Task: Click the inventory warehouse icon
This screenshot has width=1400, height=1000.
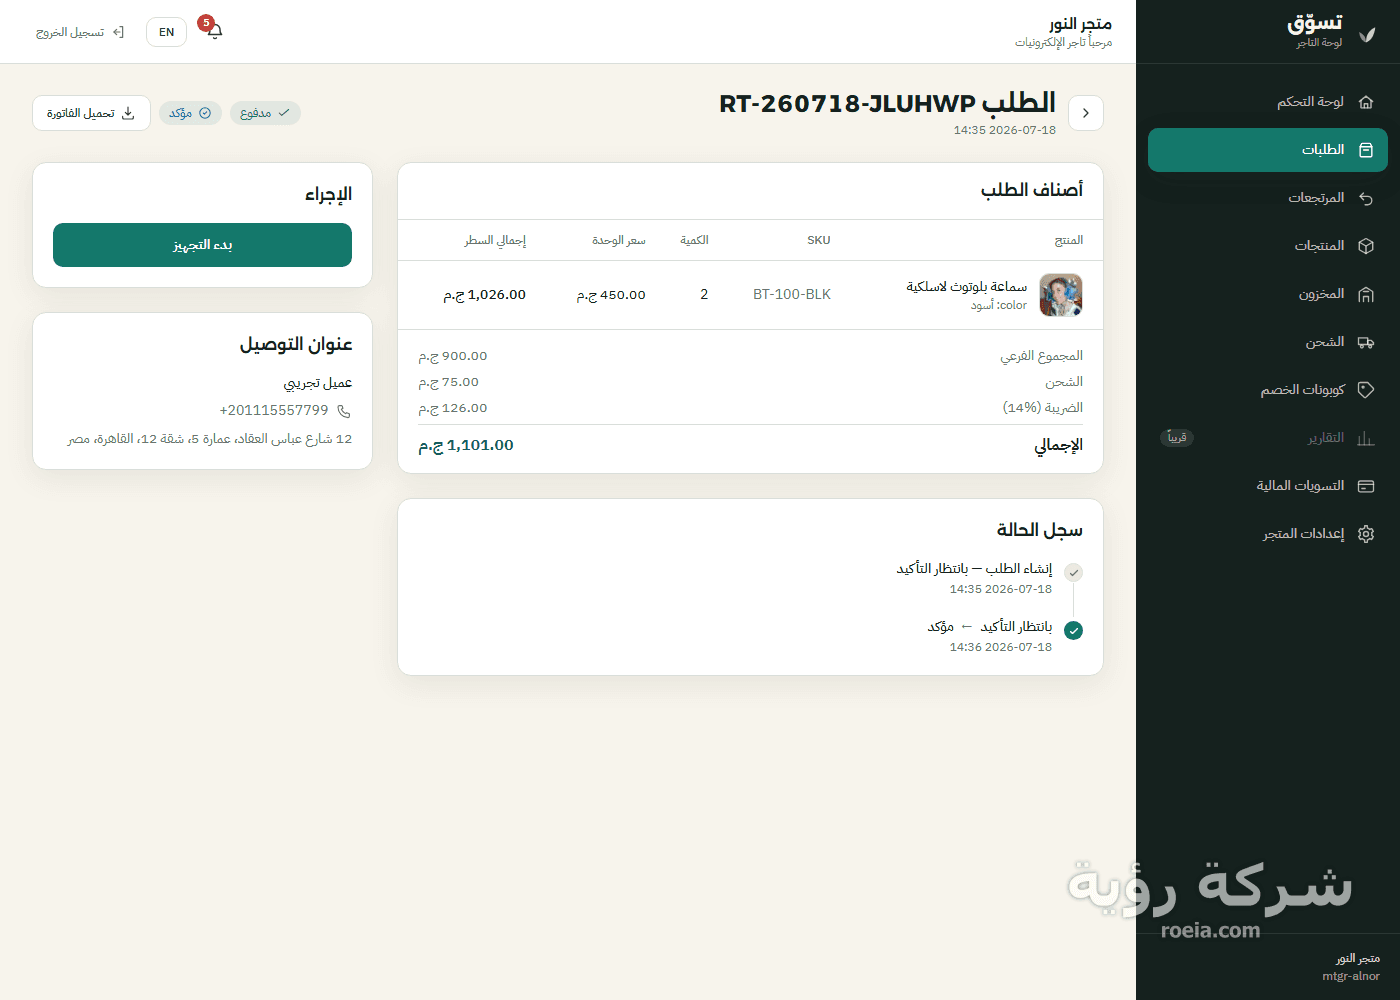Action: [1366, 294]
